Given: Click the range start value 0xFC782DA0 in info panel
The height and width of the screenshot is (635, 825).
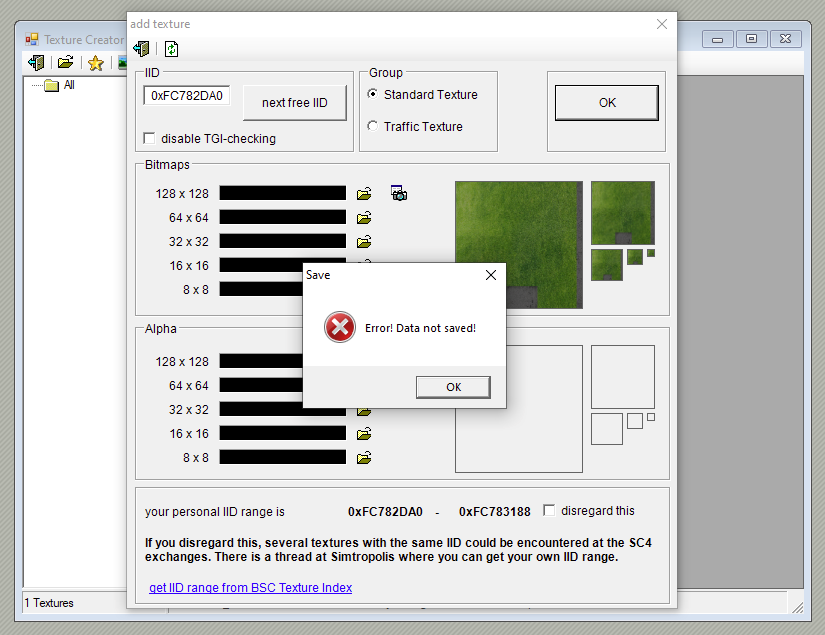Looking at the screenshot, I should pyautogui.click(x=385, y=512).
